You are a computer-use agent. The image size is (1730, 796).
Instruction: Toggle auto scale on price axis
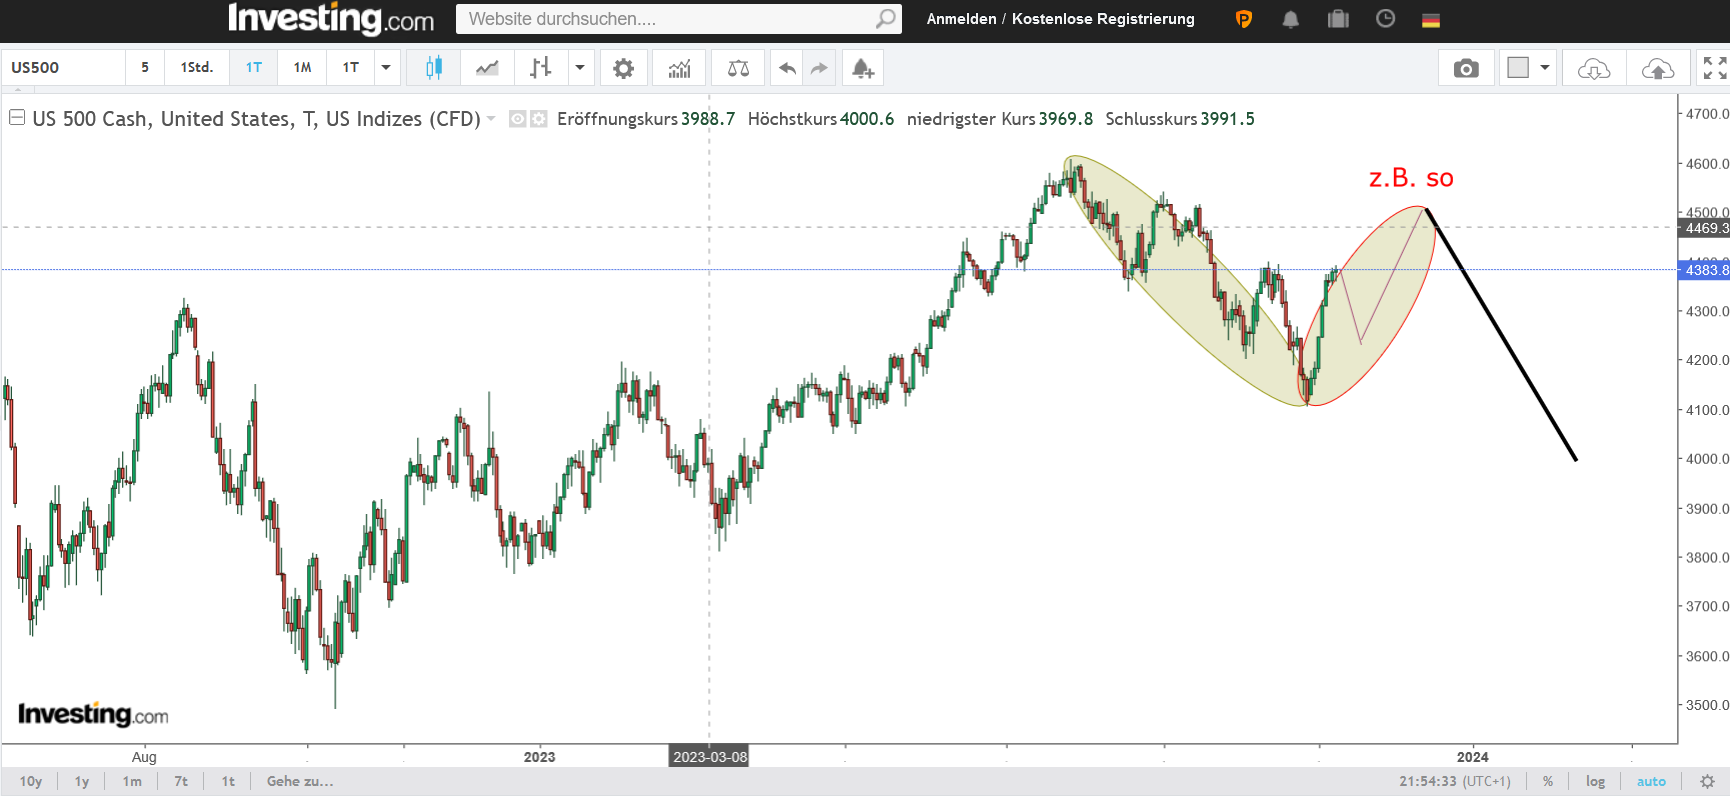coord(1651,781)
